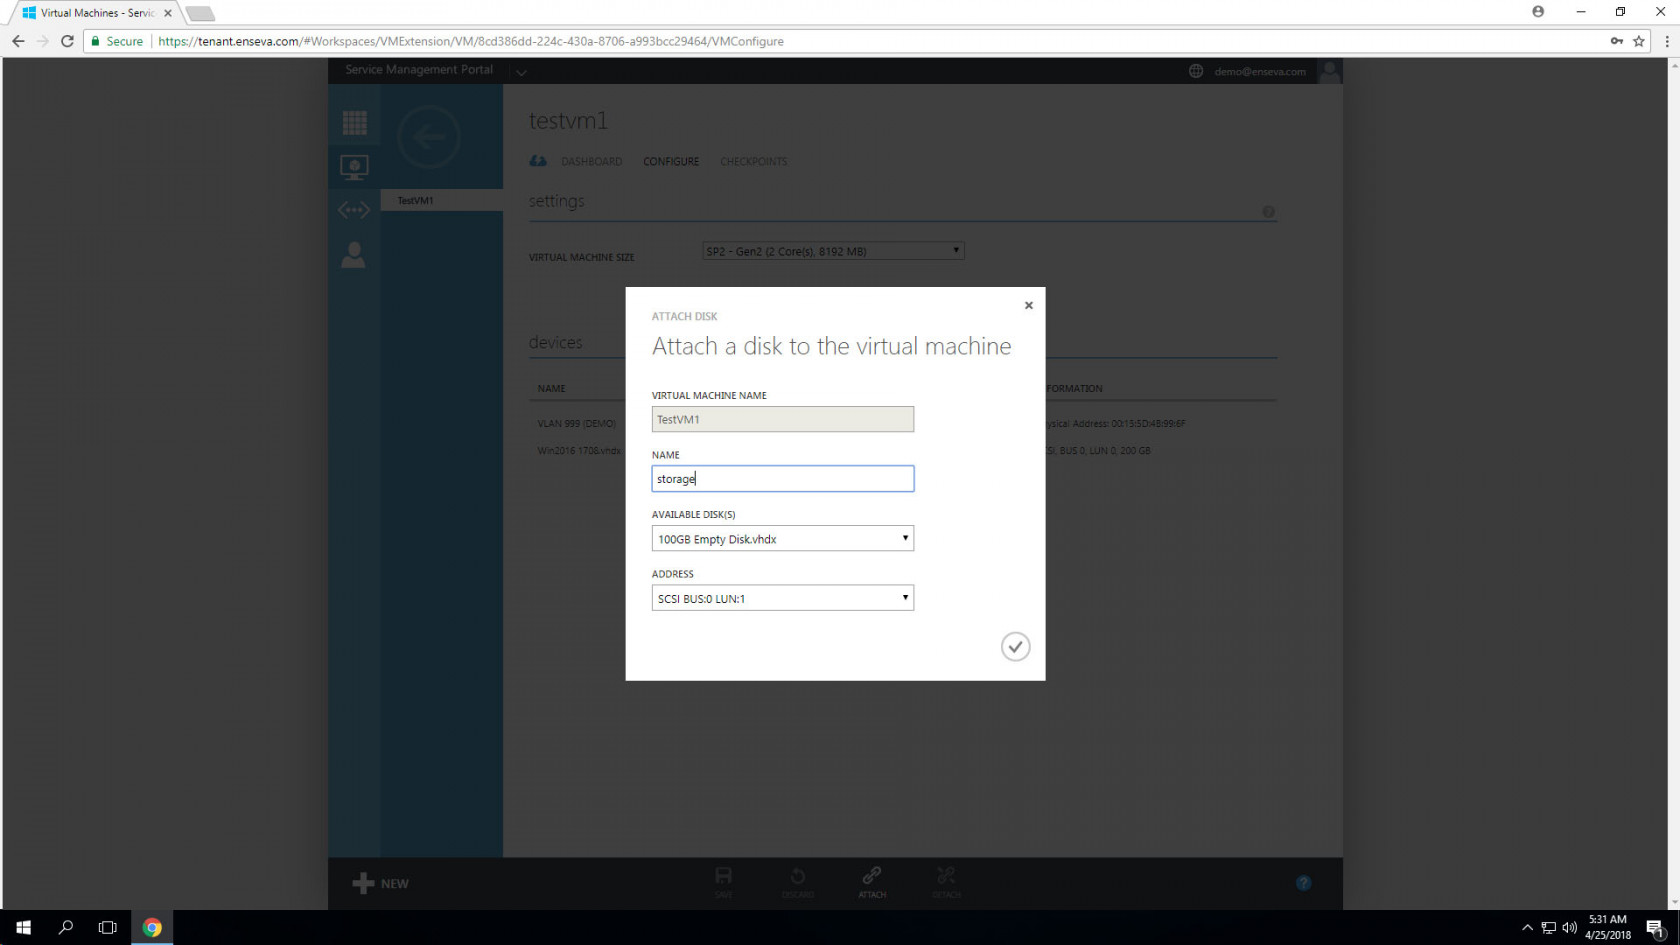Click the saved password key icon
Image resolution: width=1680 pixels, height=945 pixels.
tap(1616, 41)
